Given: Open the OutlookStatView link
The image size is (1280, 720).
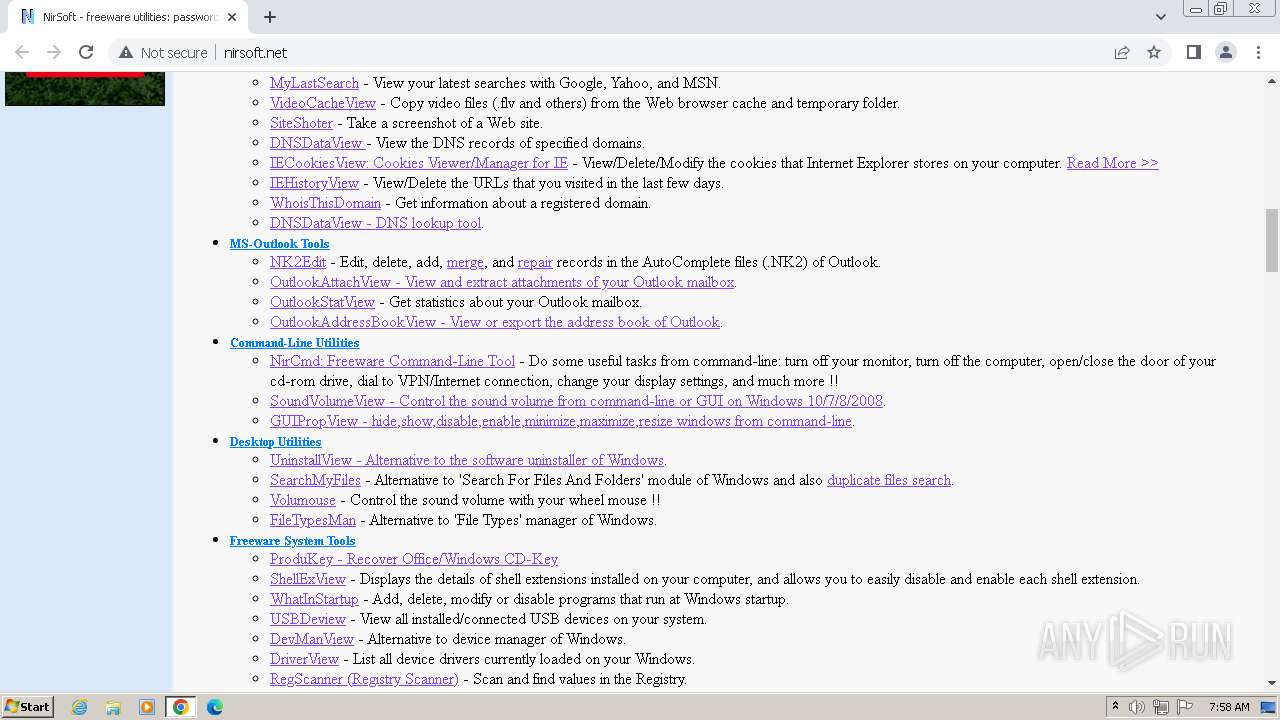Looking at the screenshot, I should pos(322,302).
